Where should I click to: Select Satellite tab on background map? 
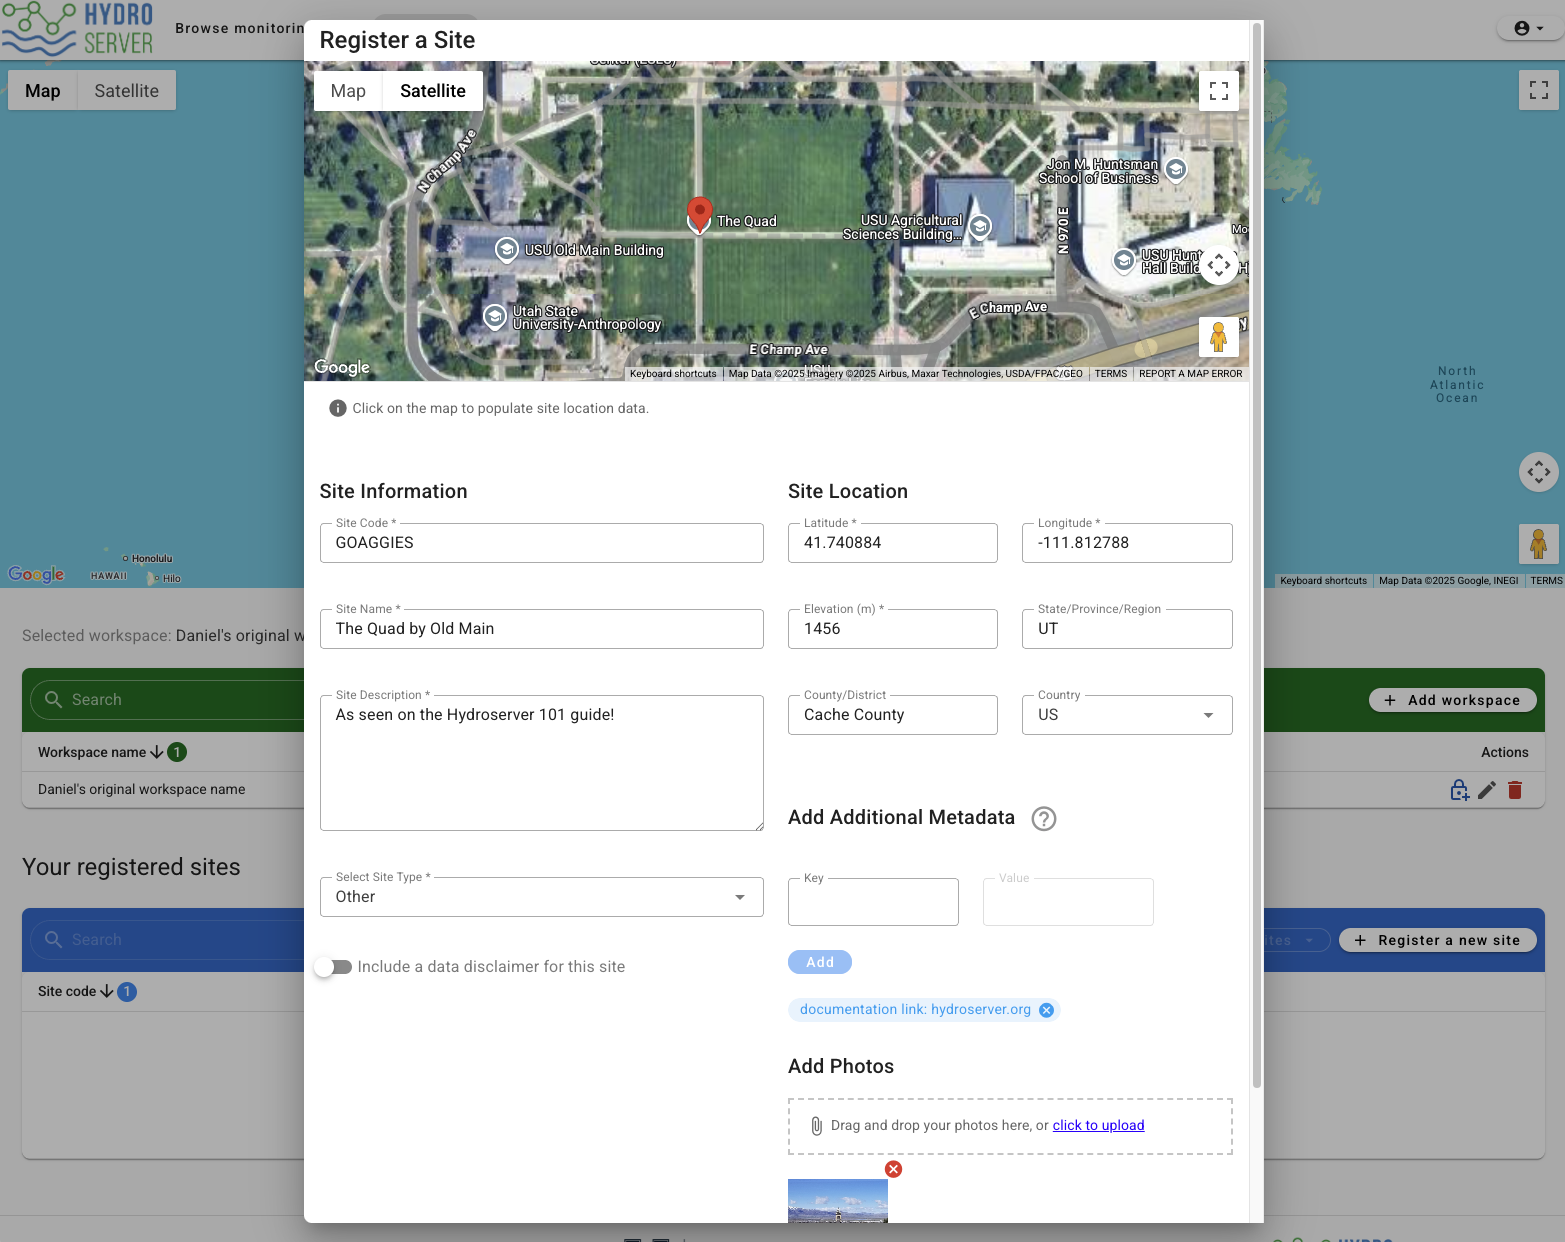point(127,90)
